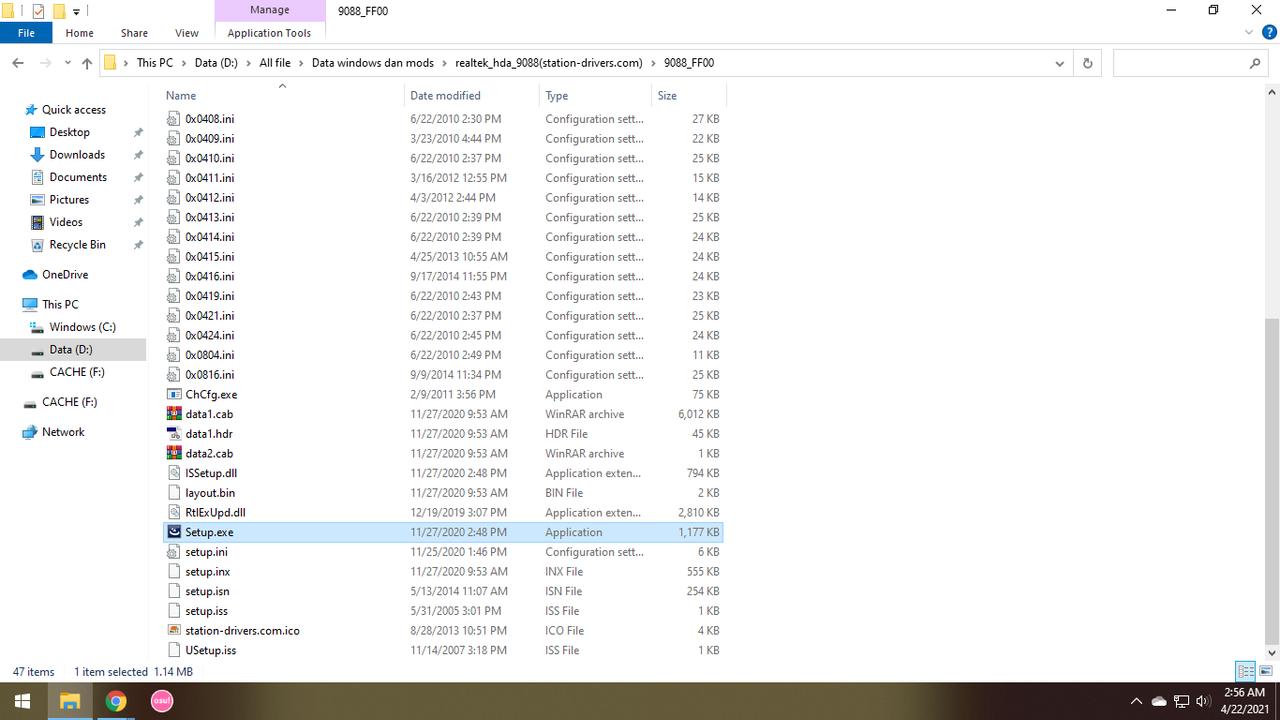Click the Back navigation arrow
This screenshot has height=720, width=1280.
(x=18, y=63)
